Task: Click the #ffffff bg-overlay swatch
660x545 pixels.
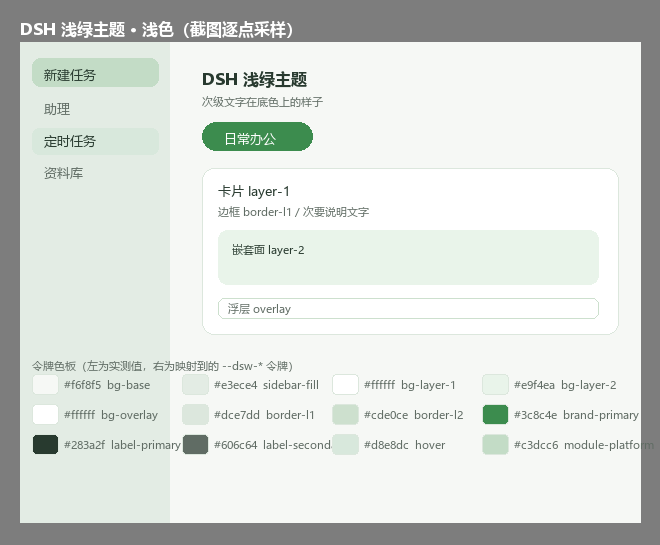Action: [45, 415]
